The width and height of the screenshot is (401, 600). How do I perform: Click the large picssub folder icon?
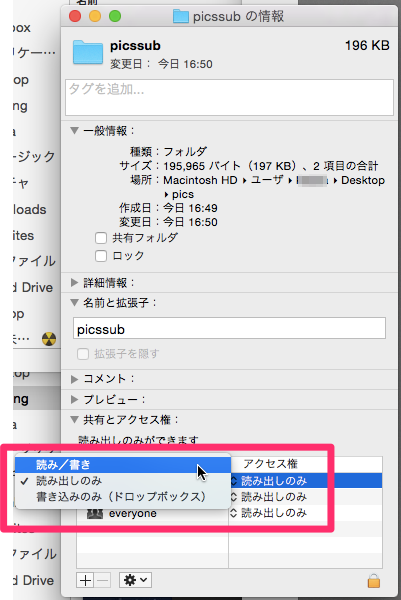pos(88,52)
